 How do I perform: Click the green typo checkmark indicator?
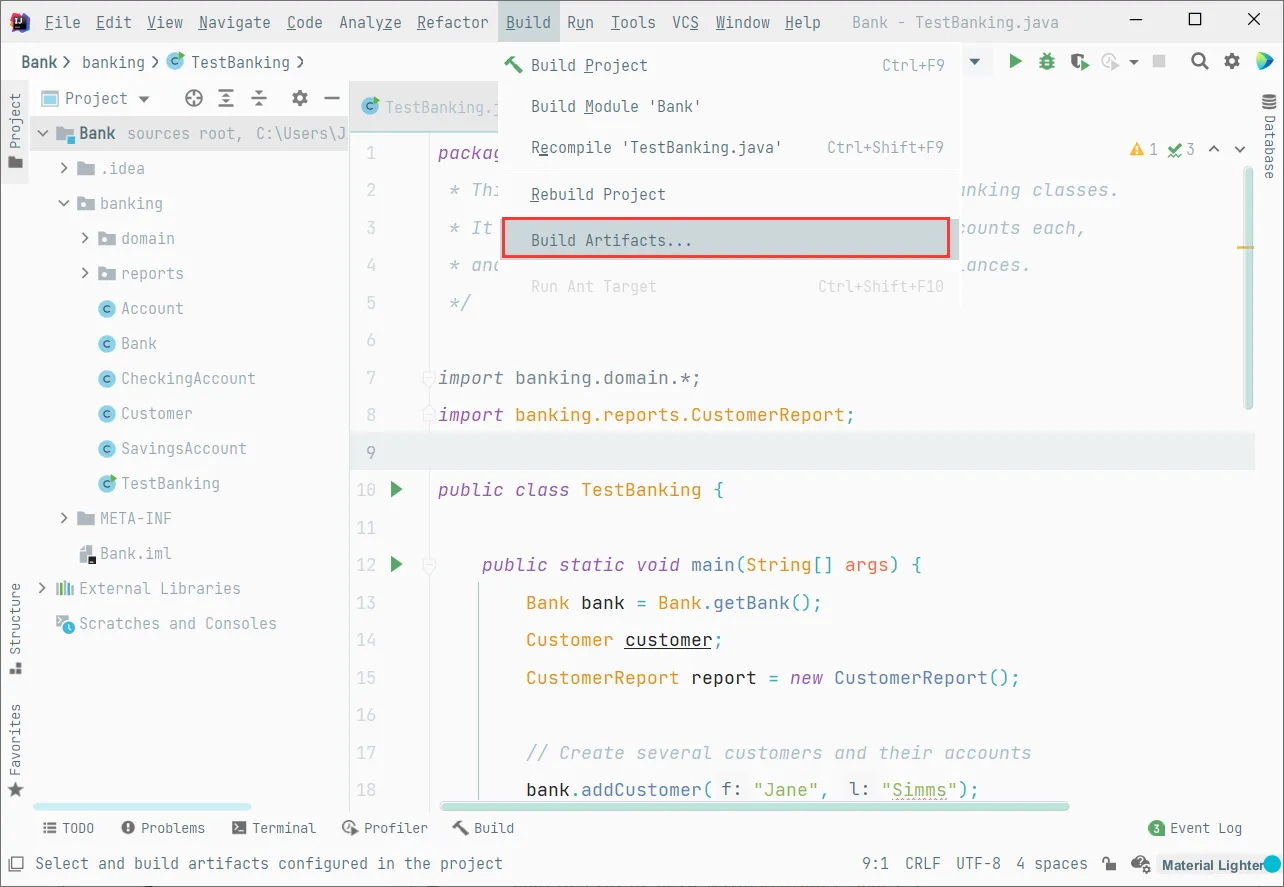pos(1181,150)
